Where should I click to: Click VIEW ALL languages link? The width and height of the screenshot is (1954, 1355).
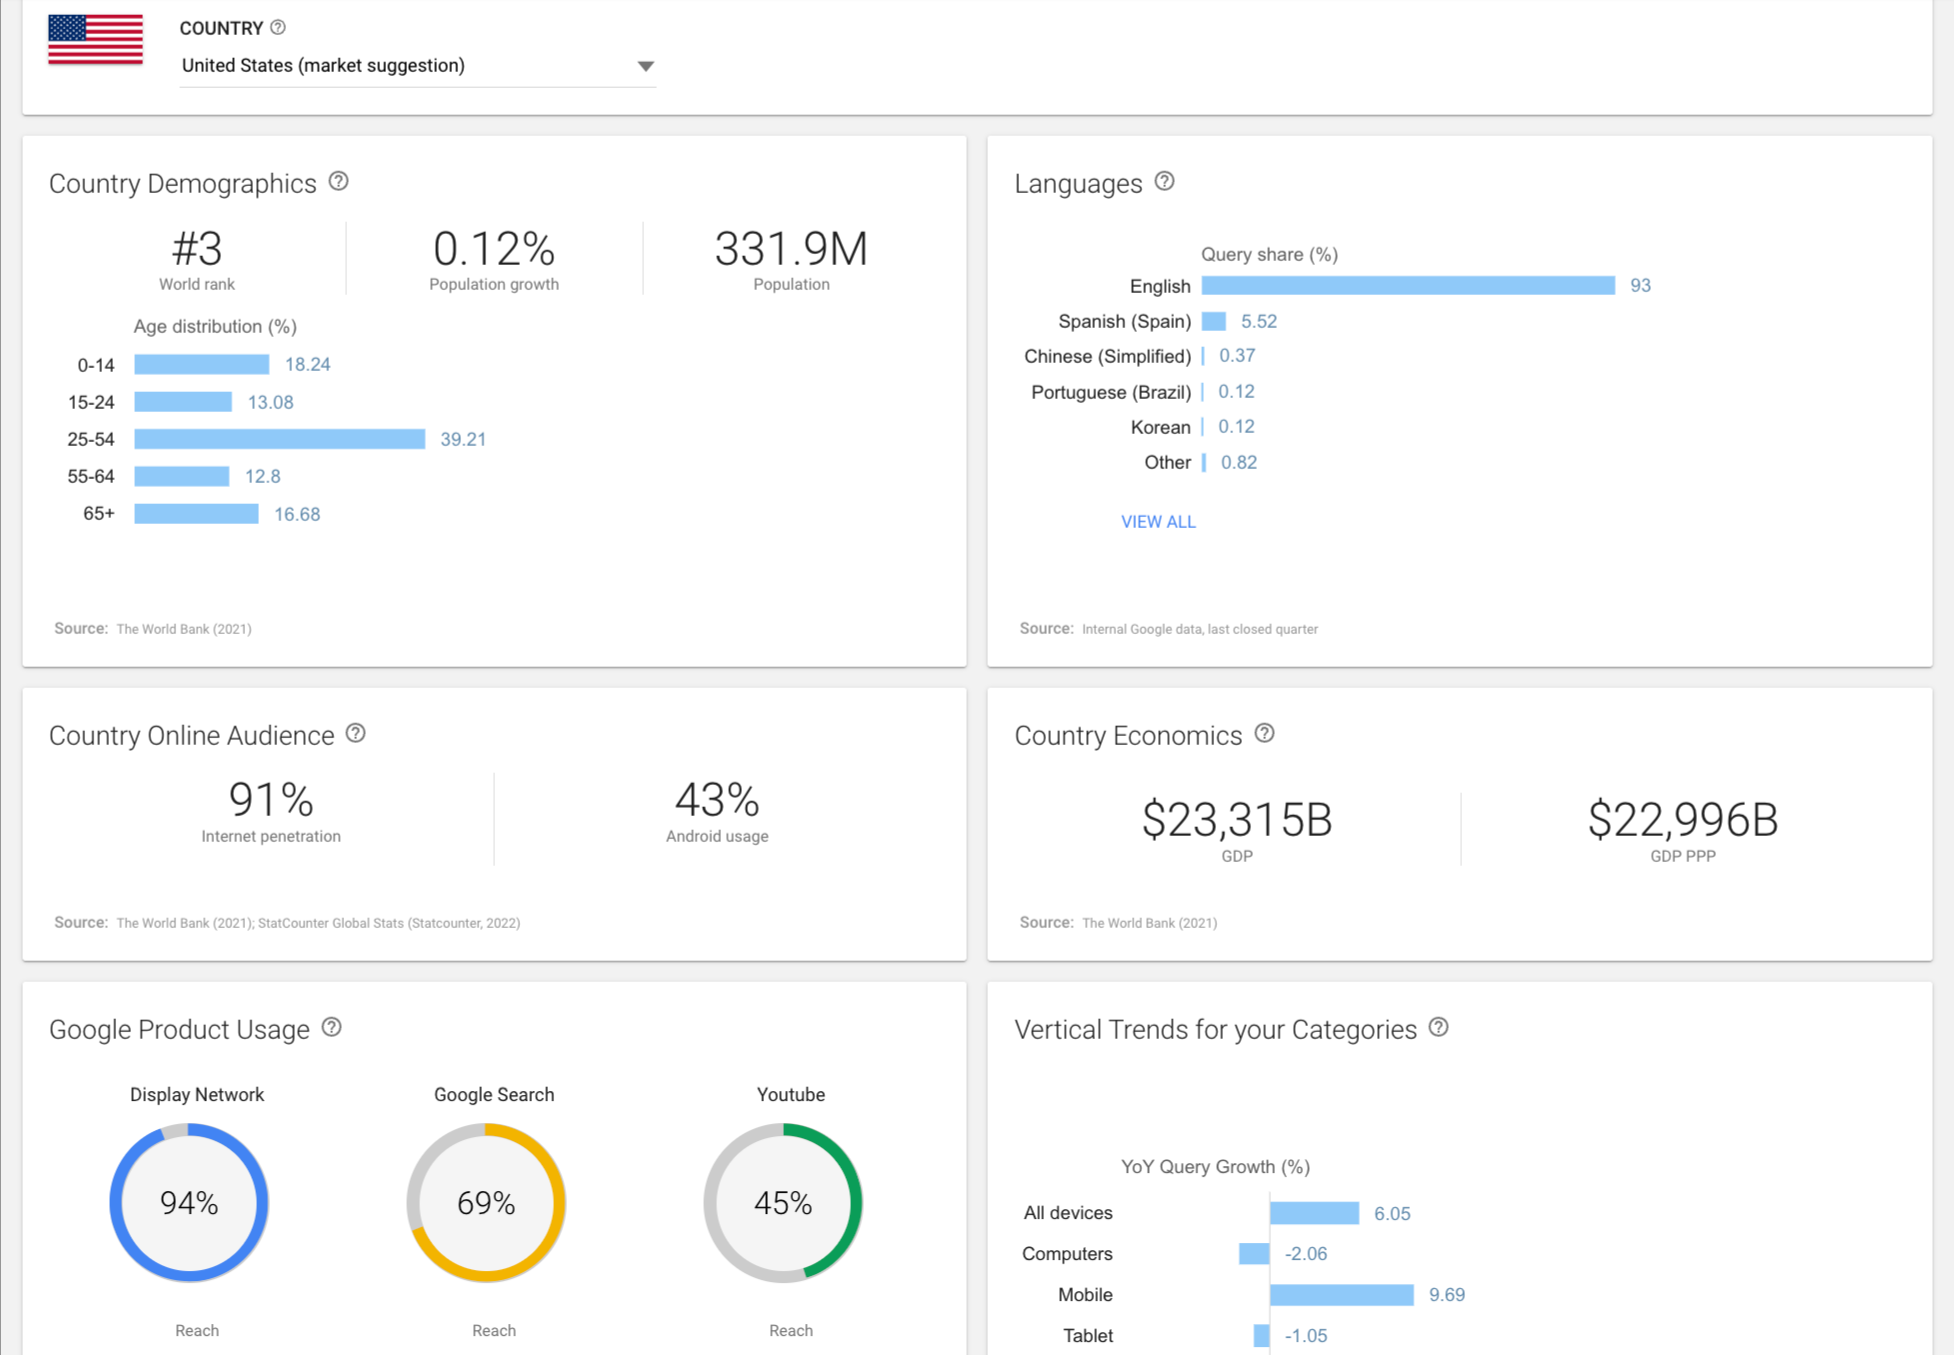click(x=1157, y=522)
